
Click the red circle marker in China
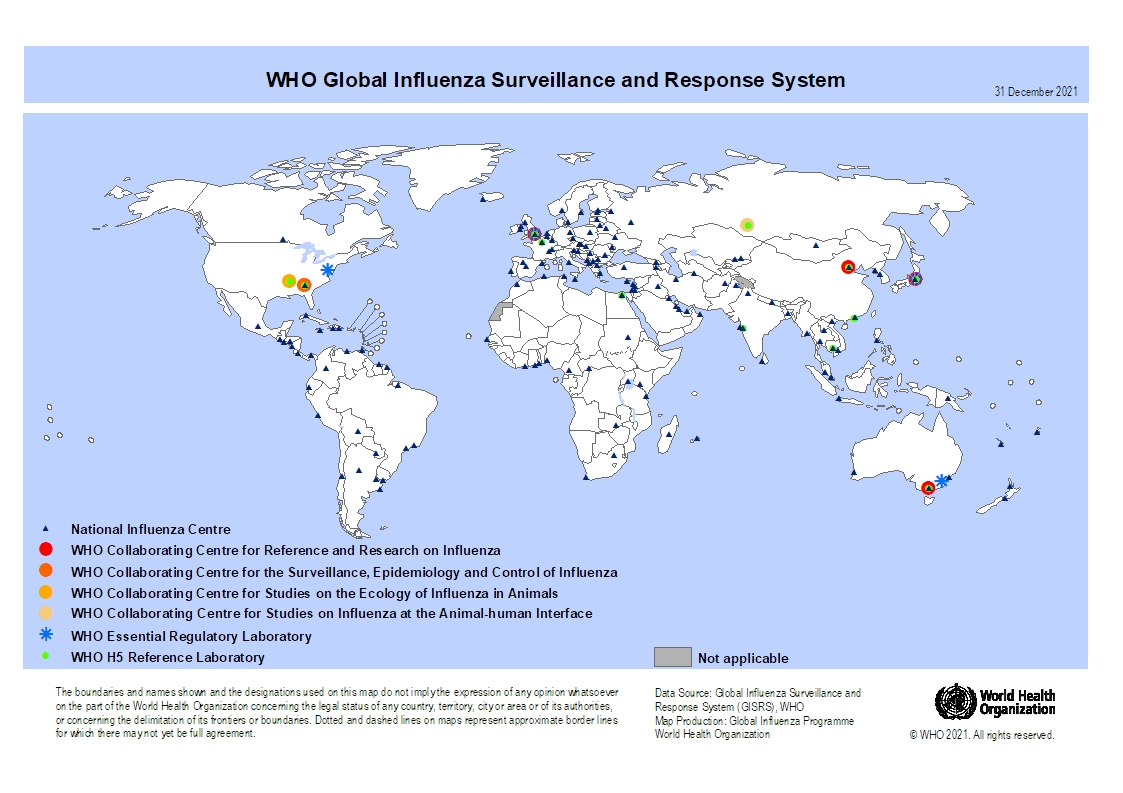pos(848,267)
